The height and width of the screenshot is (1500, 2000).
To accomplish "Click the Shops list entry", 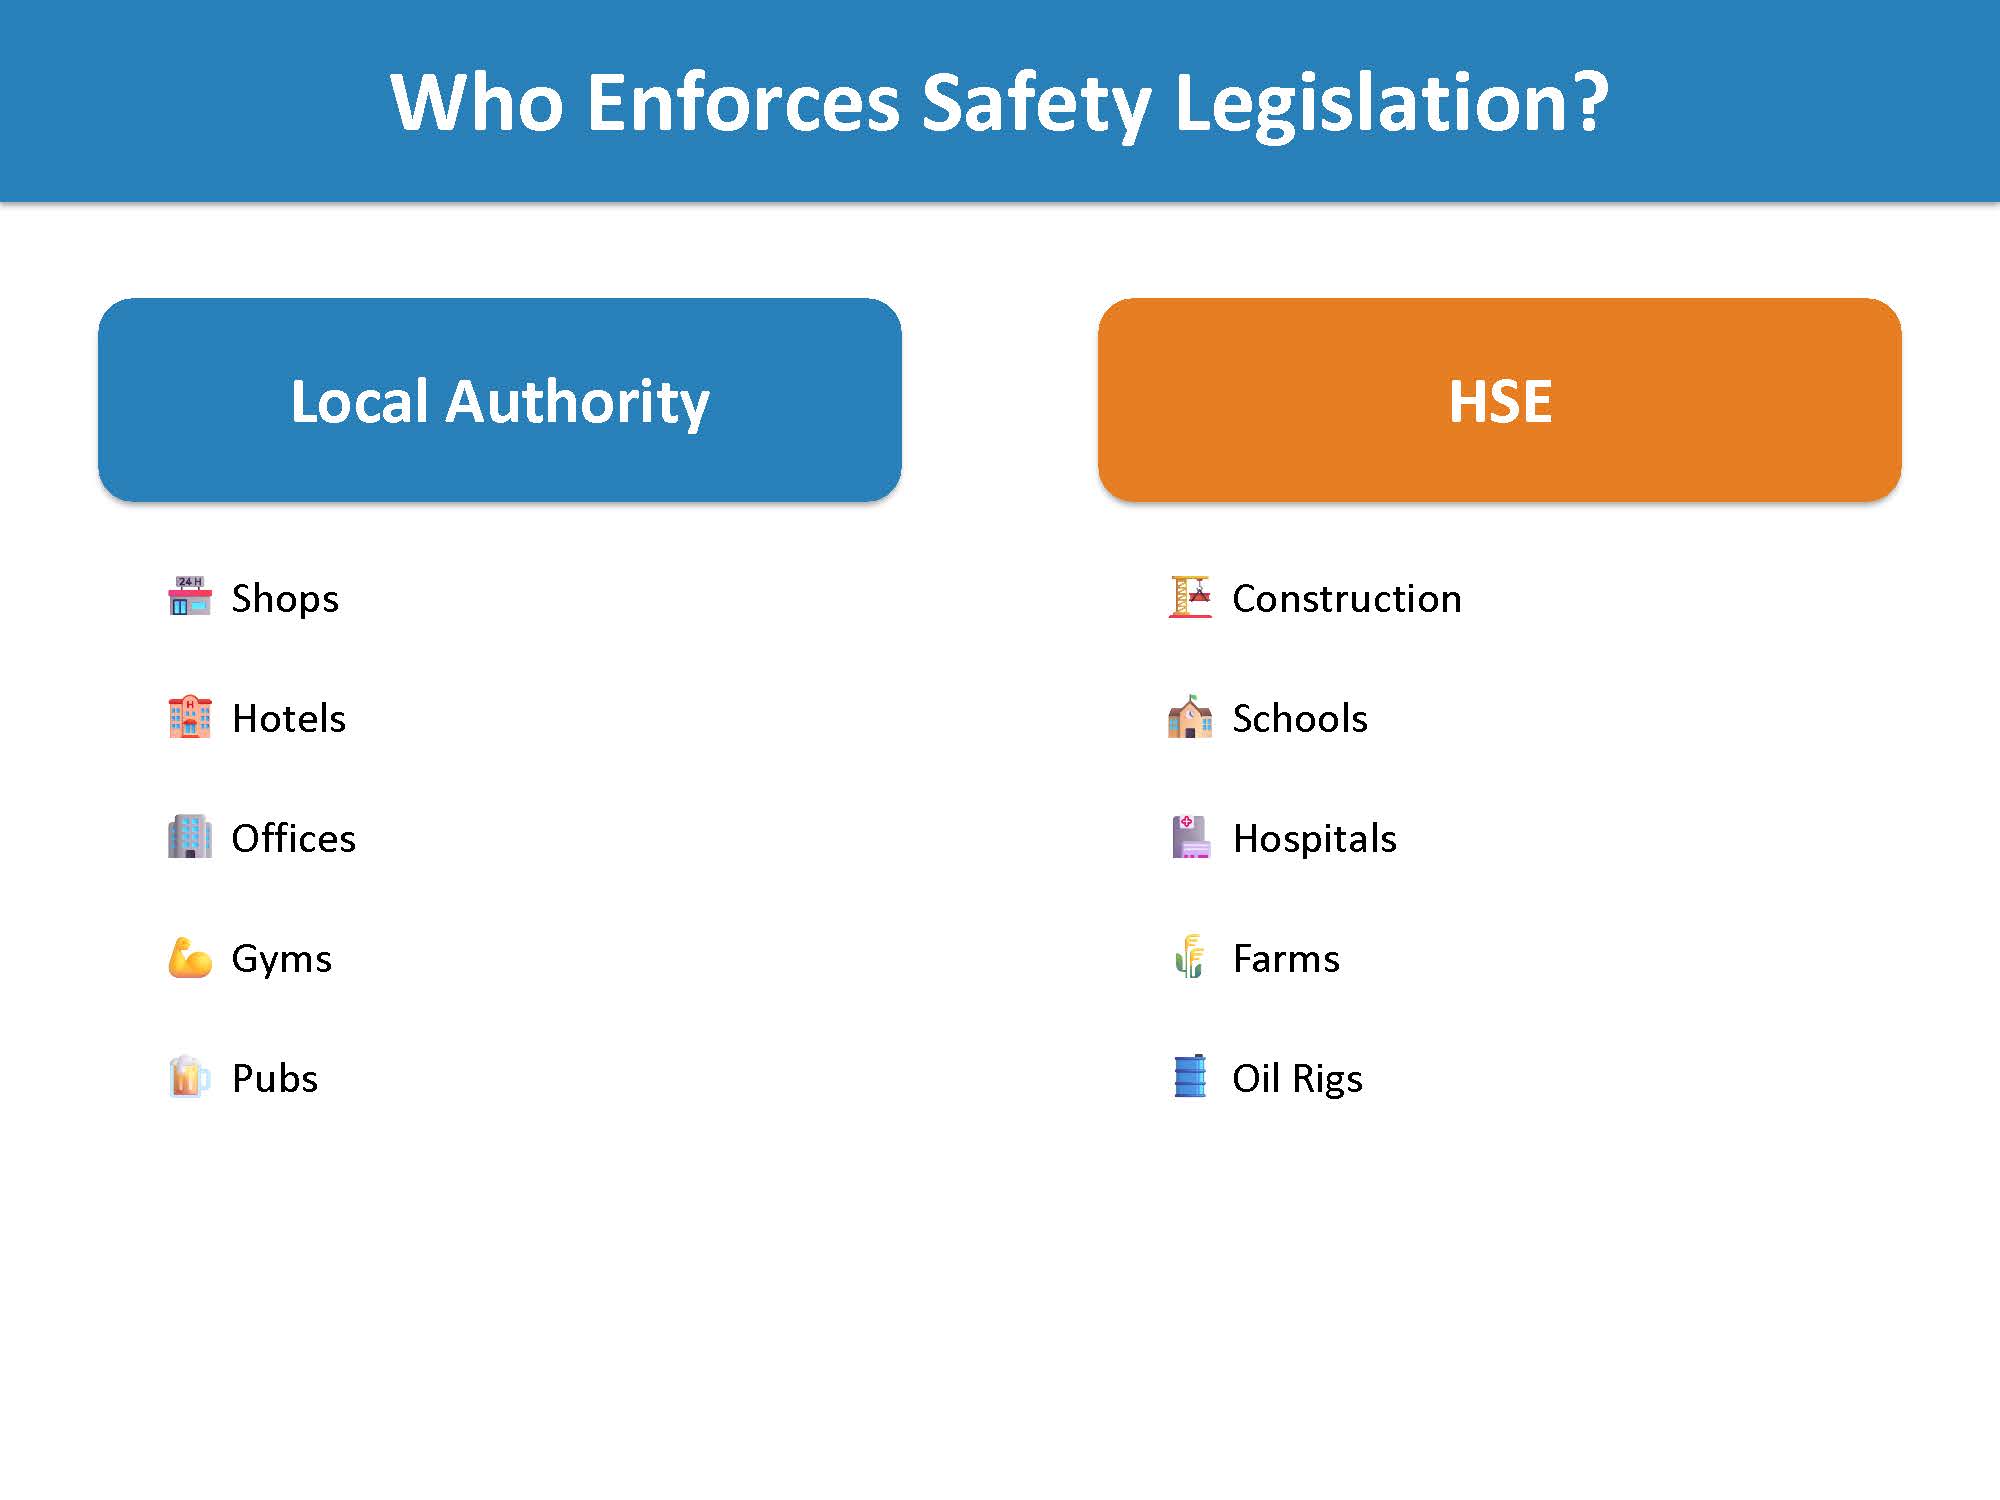I will coord(285,598).
